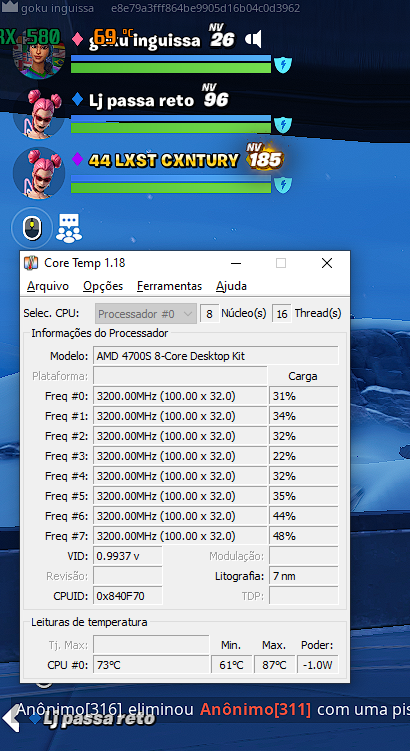Click the AMD 4700S model field

216,356
